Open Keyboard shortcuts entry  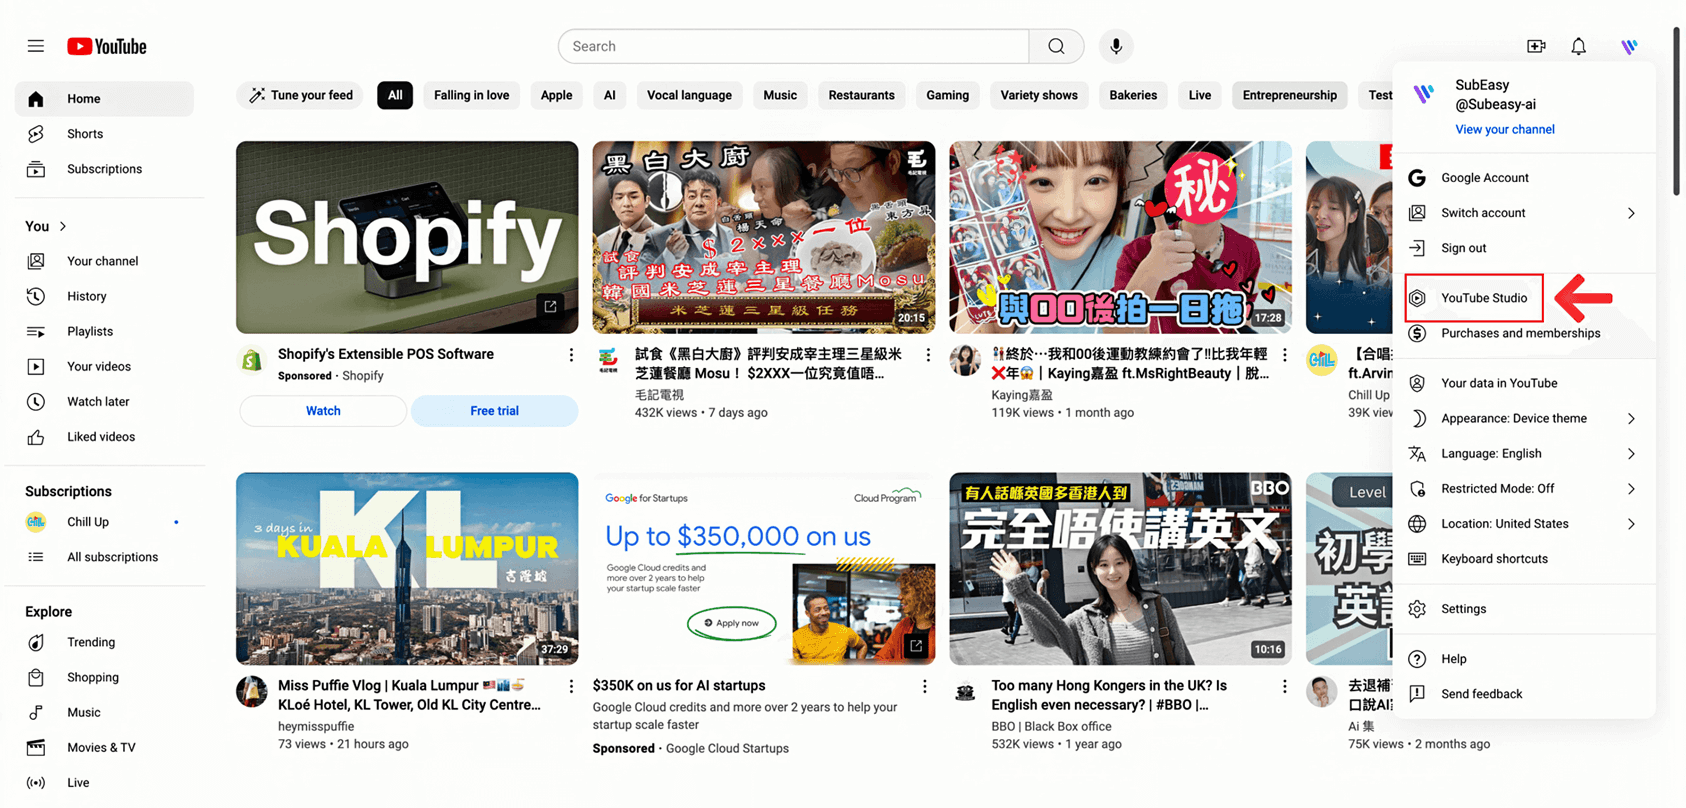click(x=1524, y=559)
